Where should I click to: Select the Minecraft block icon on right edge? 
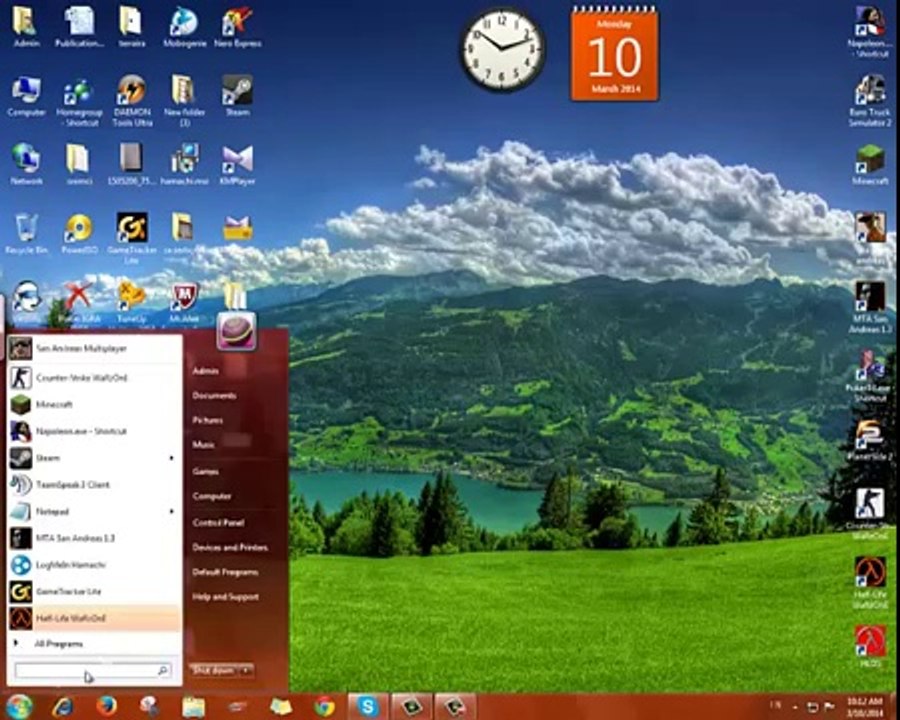click(870, 164)
